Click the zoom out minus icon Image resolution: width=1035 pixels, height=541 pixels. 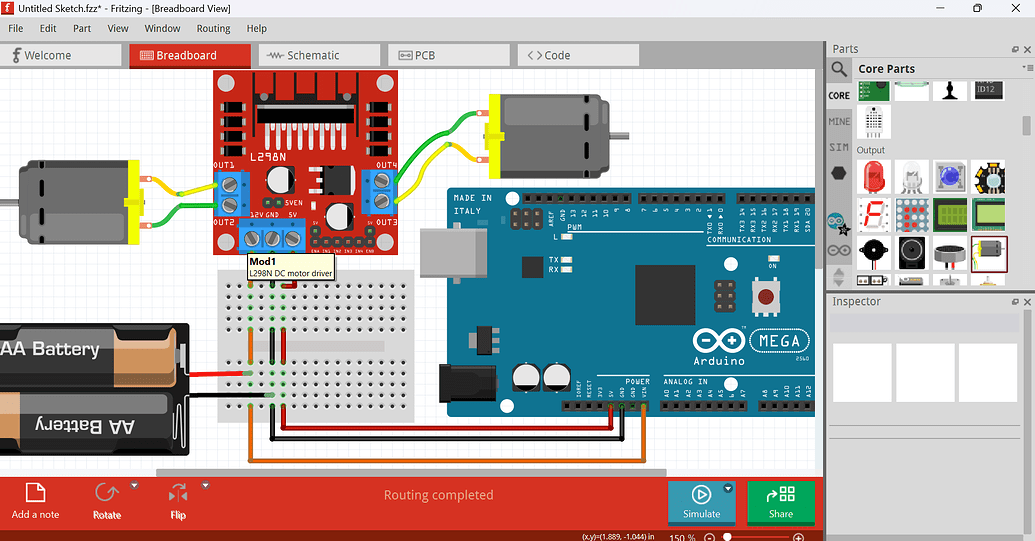pyautogui.click(x=710, y=537)
